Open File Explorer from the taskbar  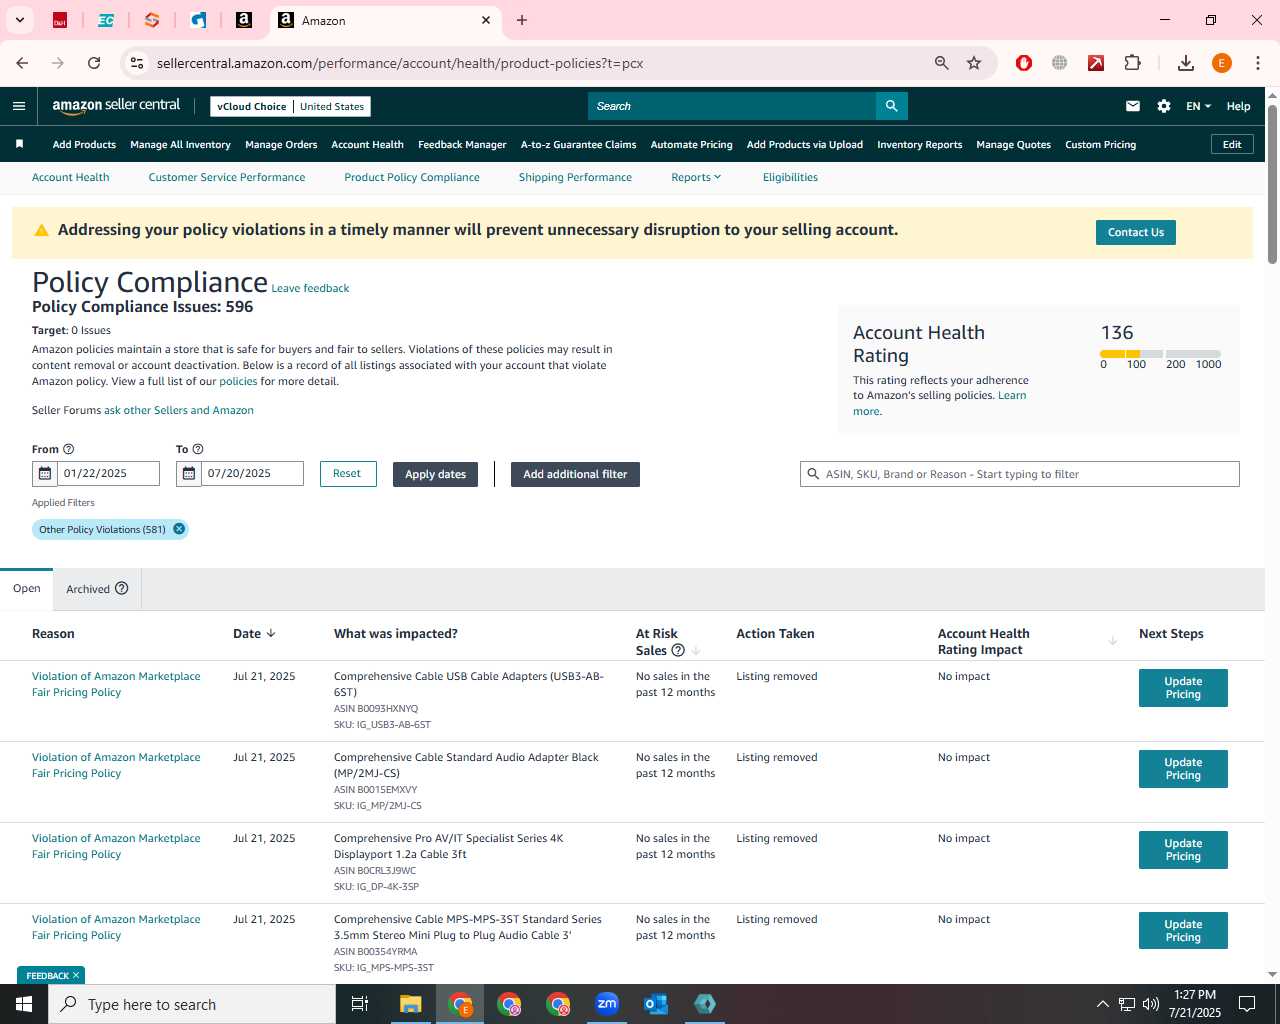click(411, 1004)
